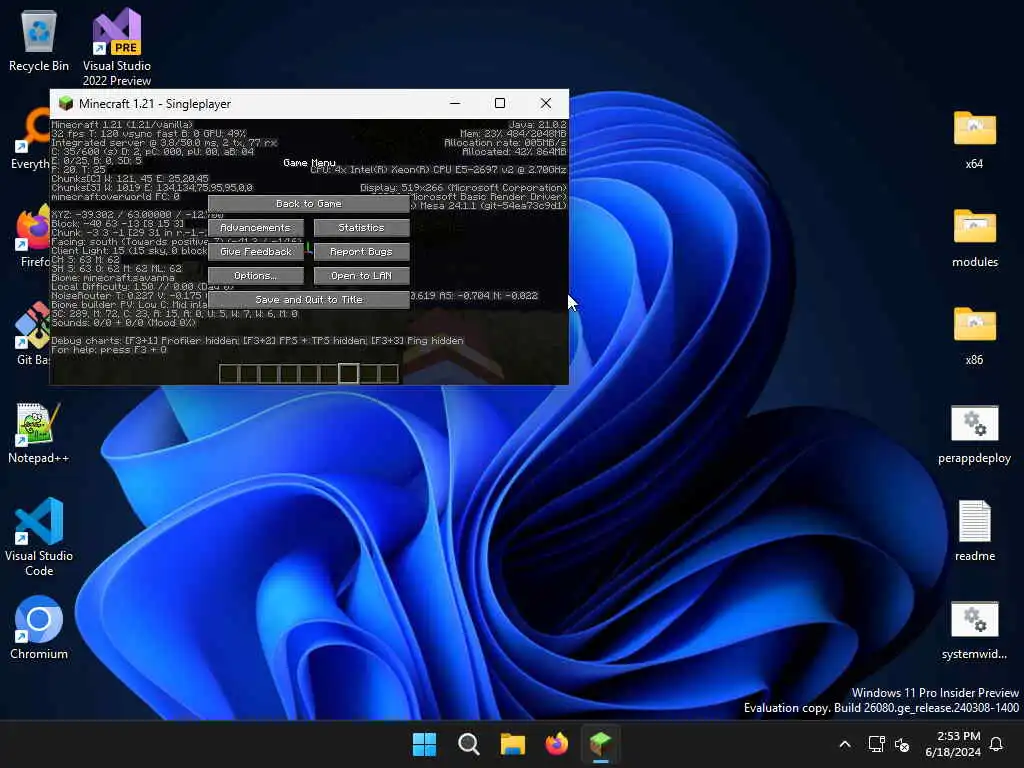
Task: Open the readme text file
Action: coord(974,531)
